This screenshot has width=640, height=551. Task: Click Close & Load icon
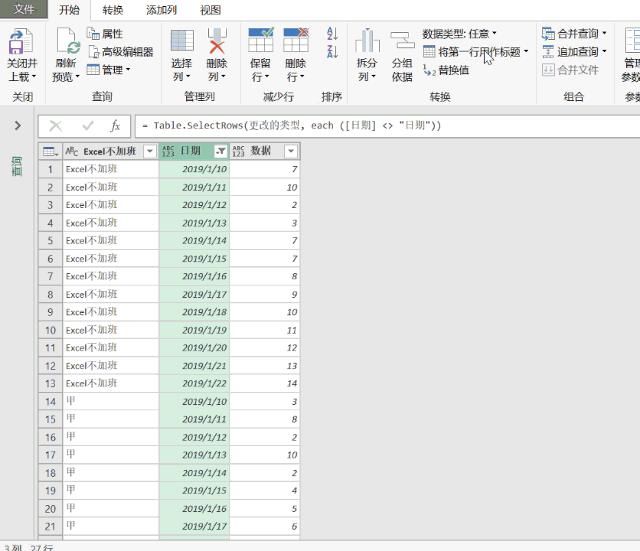pyautogui.click(x=21, y=41)
